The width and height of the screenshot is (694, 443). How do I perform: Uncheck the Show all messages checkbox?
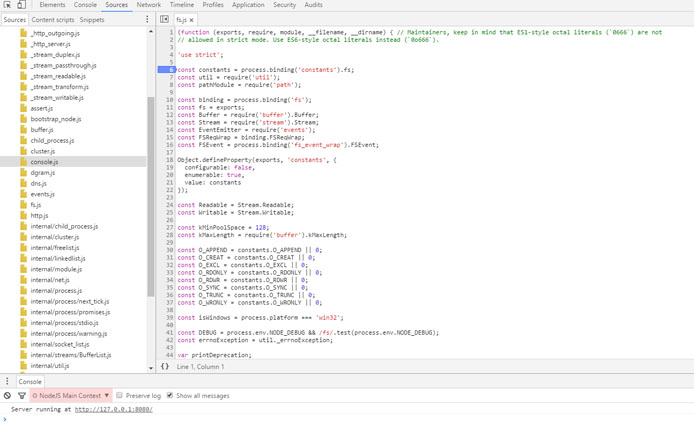[x=170, y=395]
